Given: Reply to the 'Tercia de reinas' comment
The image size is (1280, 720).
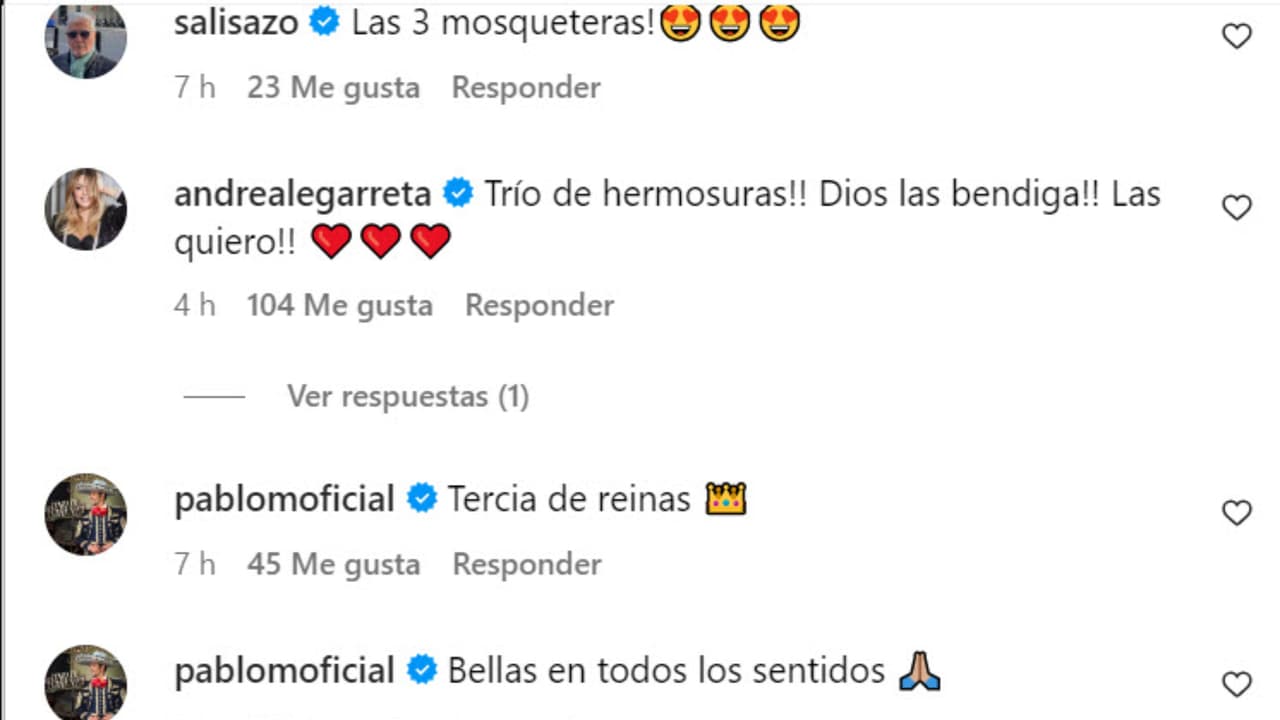Looking at the screenshot, I should click(x=526, y=564).
